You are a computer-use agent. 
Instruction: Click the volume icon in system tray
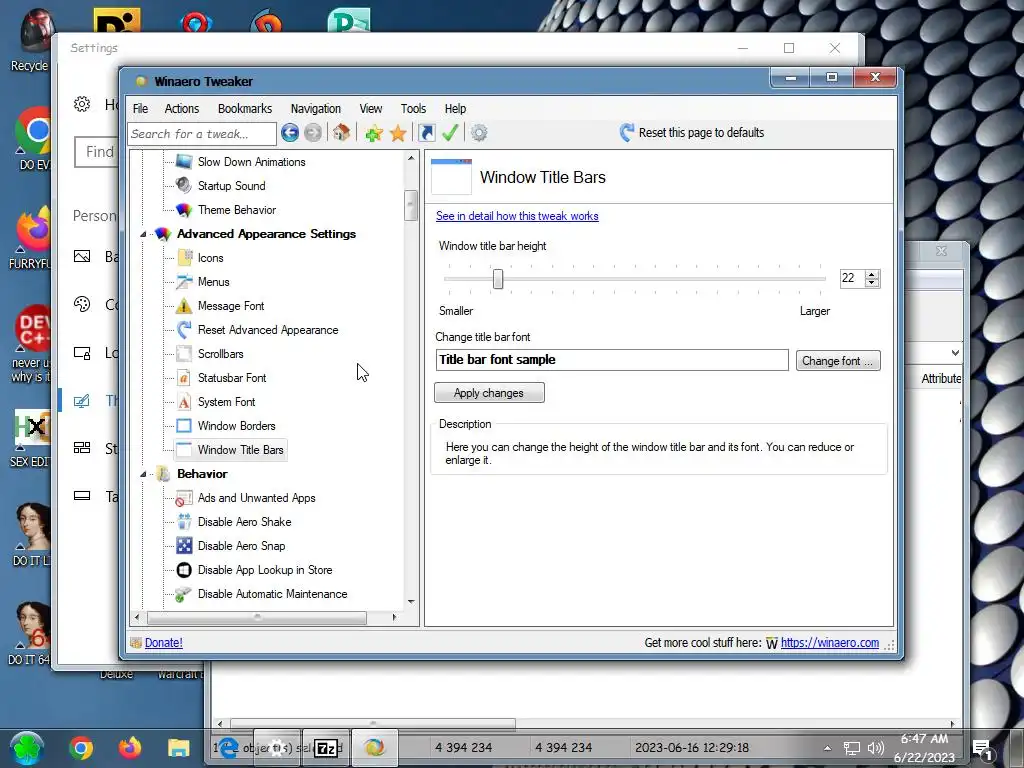(875, 748)
